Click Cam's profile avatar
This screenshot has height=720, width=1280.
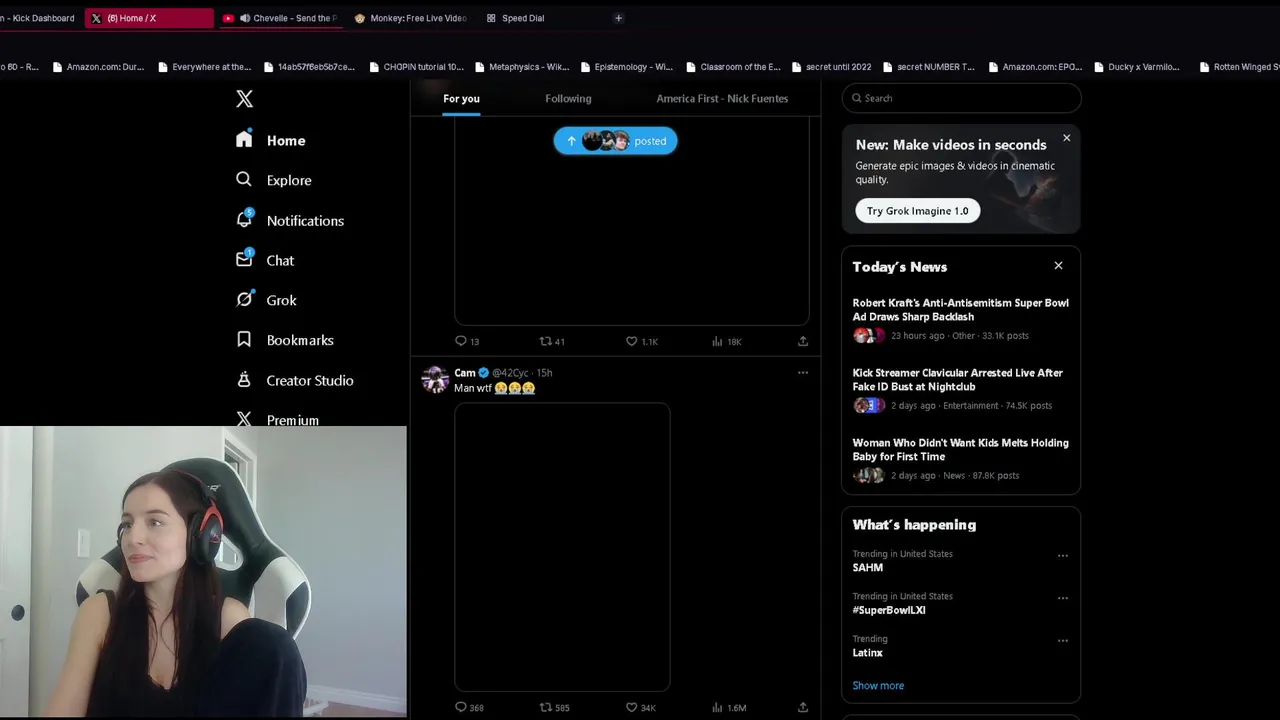pos(435,379)
